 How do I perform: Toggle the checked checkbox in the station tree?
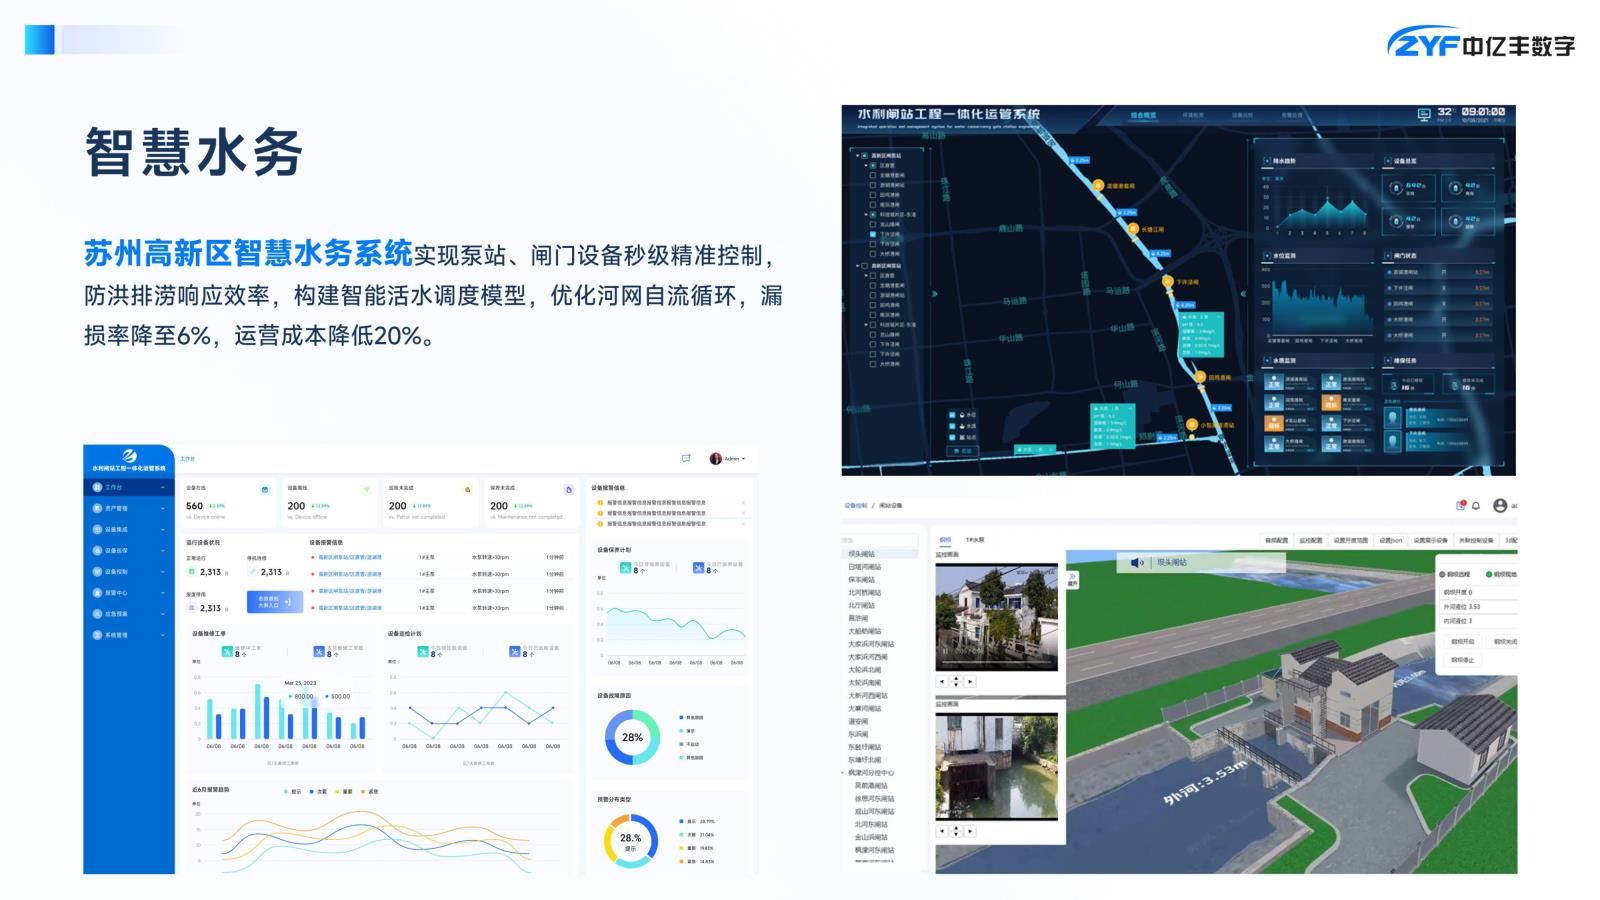(873, 234)
